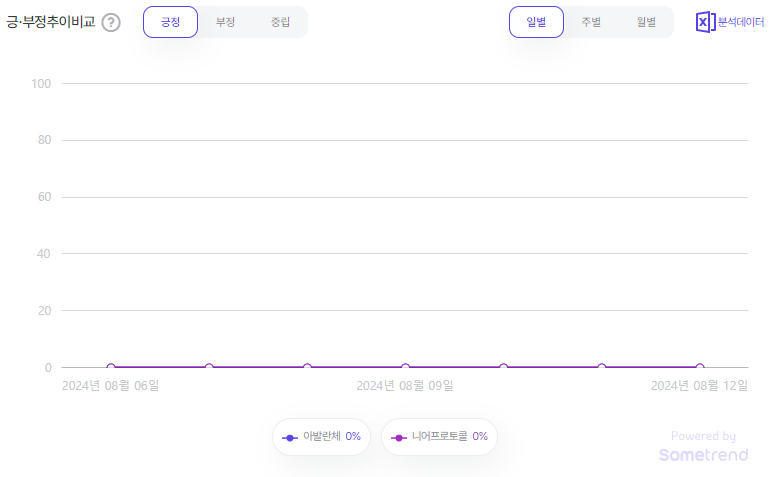
Task: Switch to 월별 monthly view
Action: point(646,22)
